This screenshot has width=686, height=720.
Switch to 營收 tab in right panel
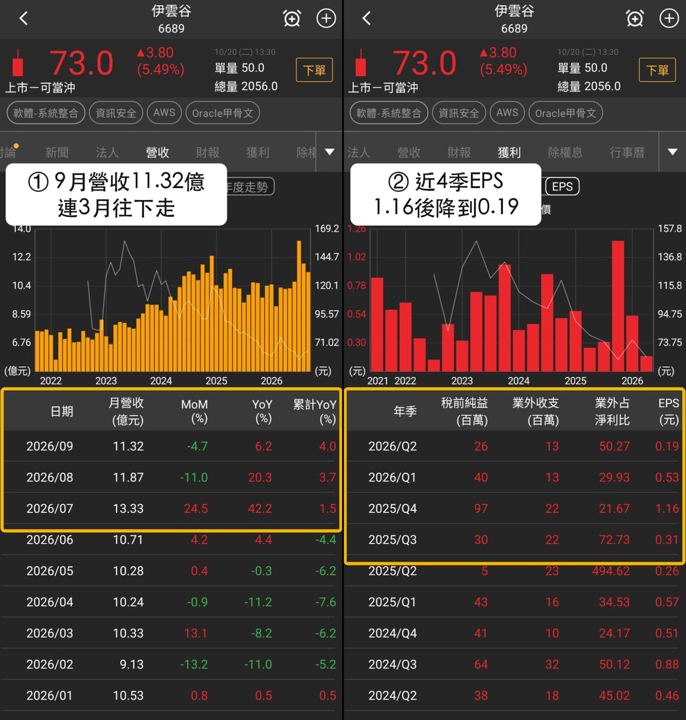tap(409, 152)
